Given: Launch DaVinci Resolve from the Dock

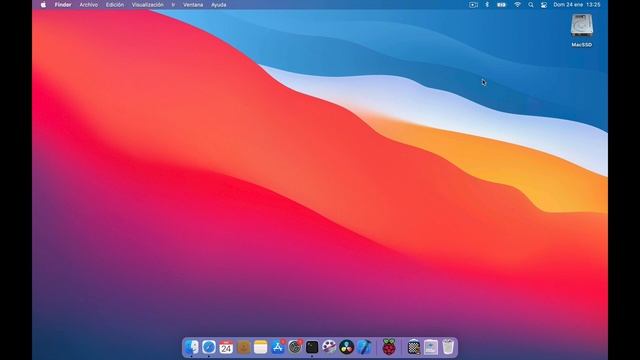Looking at the screenshot, I should (347, 347).
